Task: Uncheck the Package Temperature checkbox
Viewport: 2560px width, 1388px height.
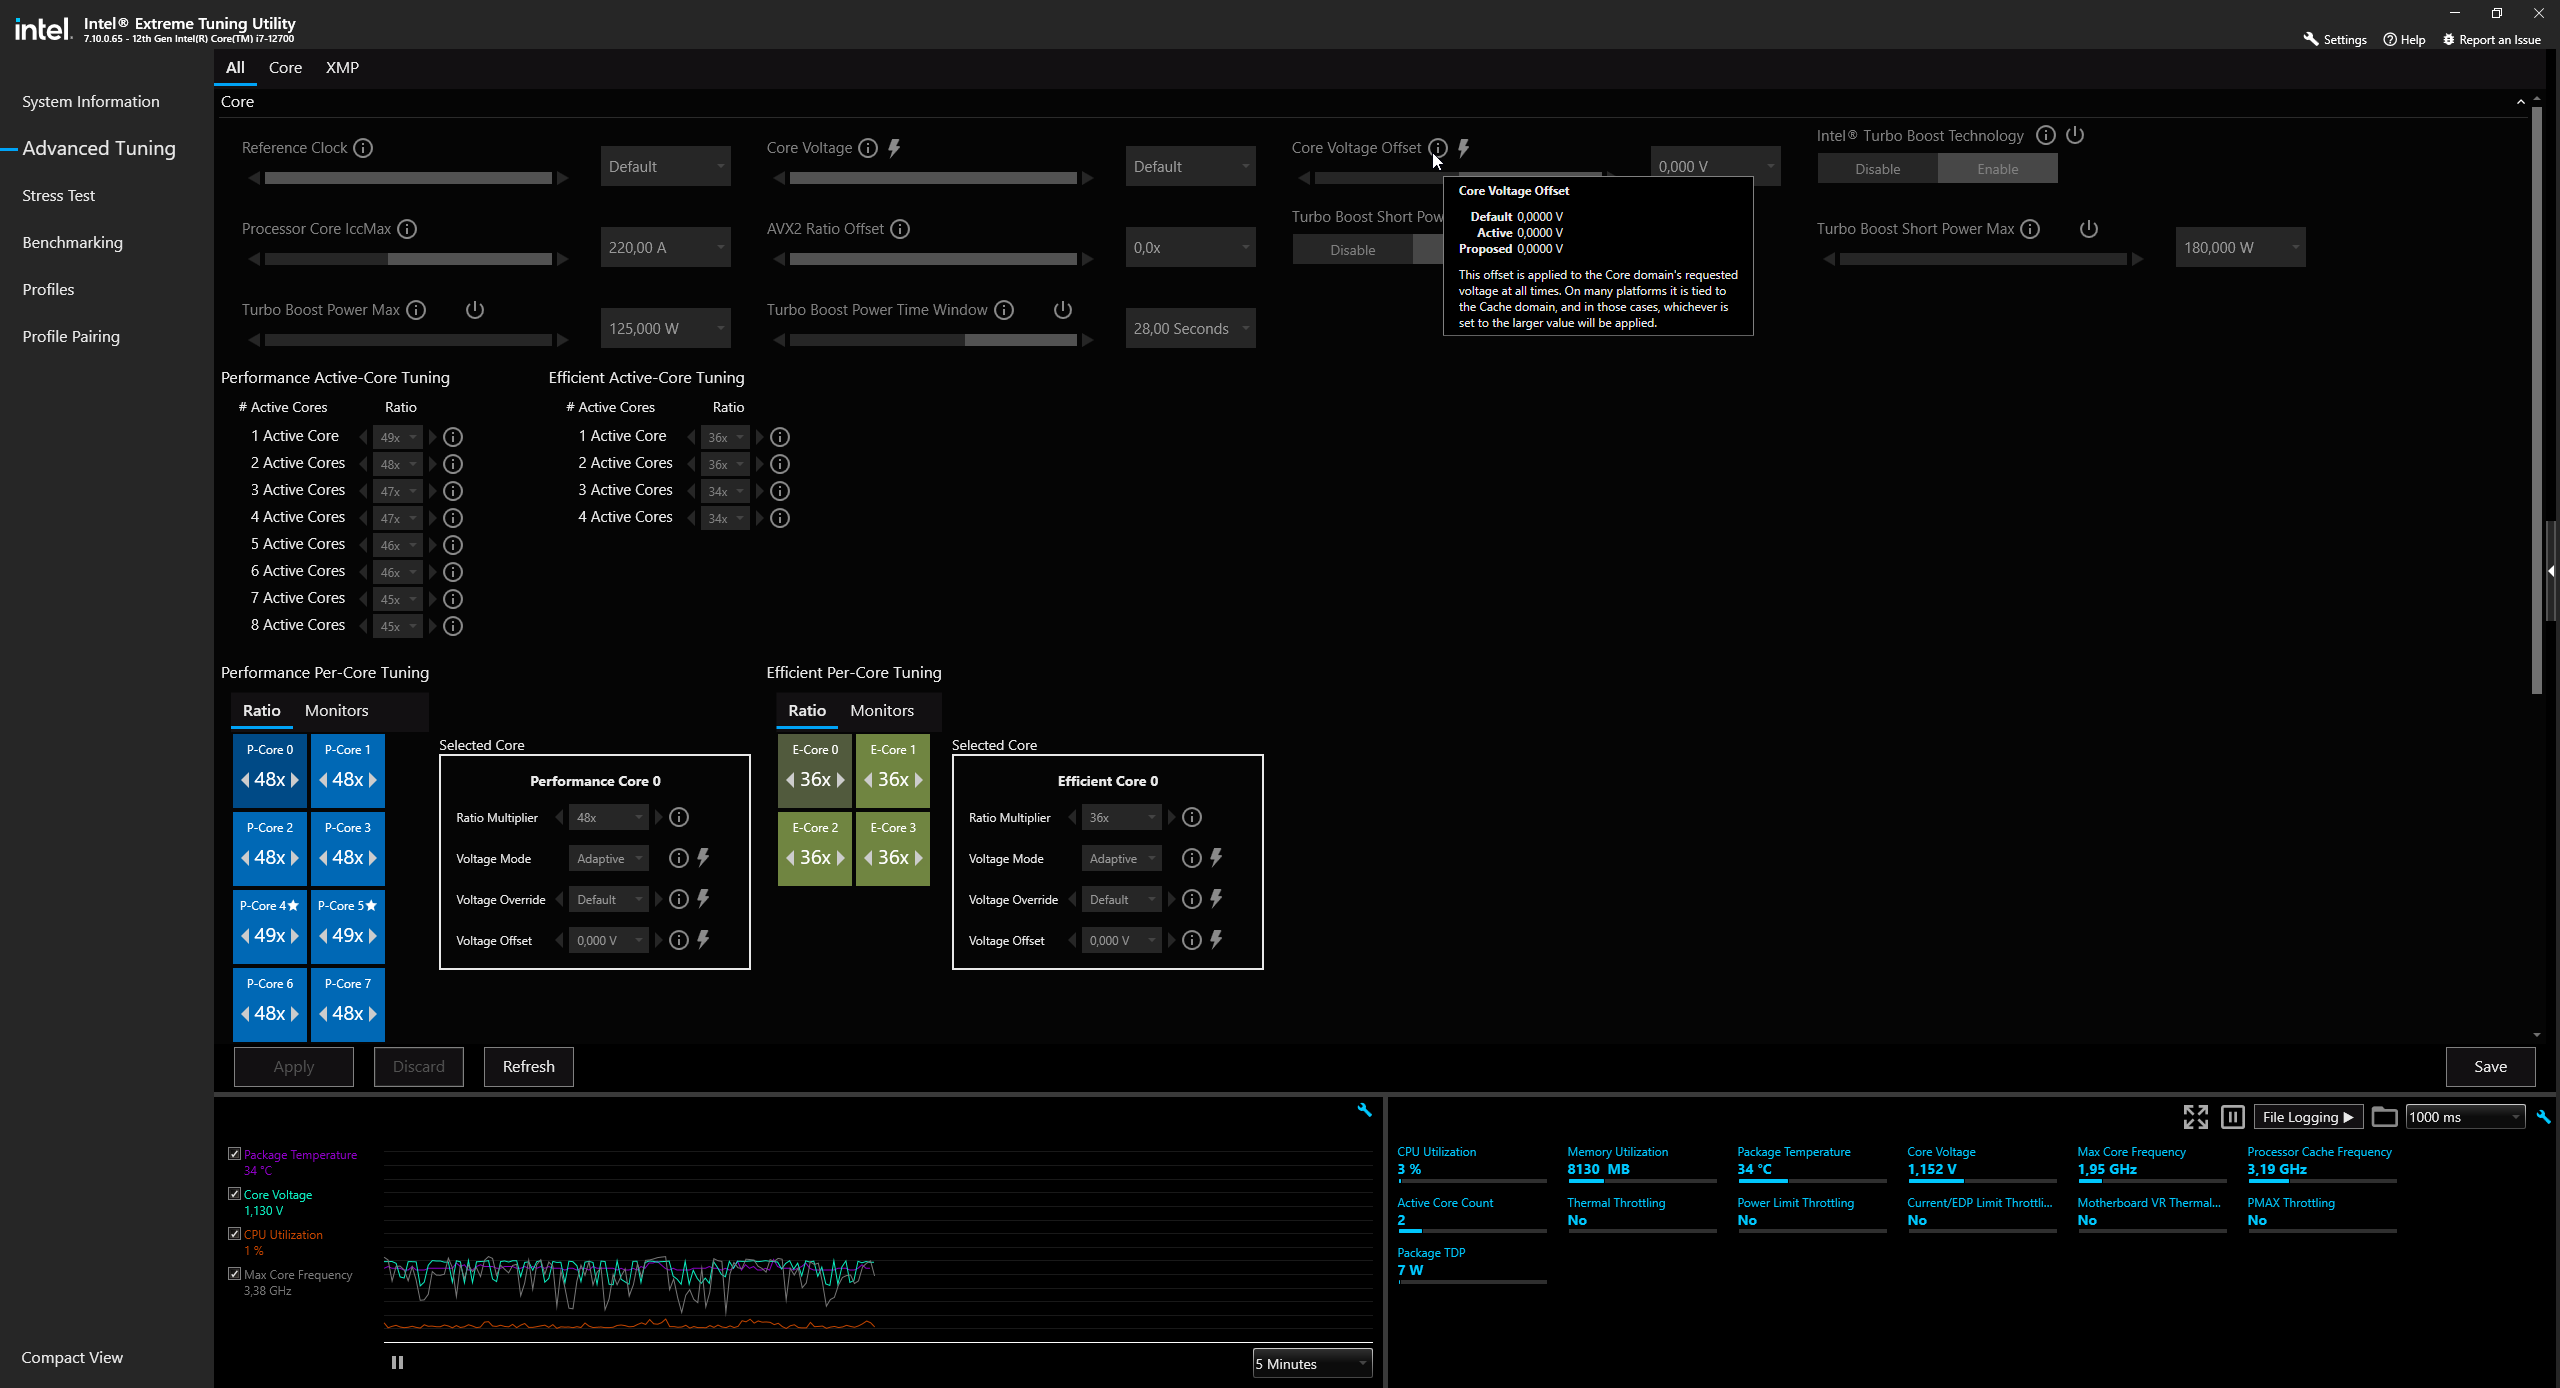Action: point(234,1154)
